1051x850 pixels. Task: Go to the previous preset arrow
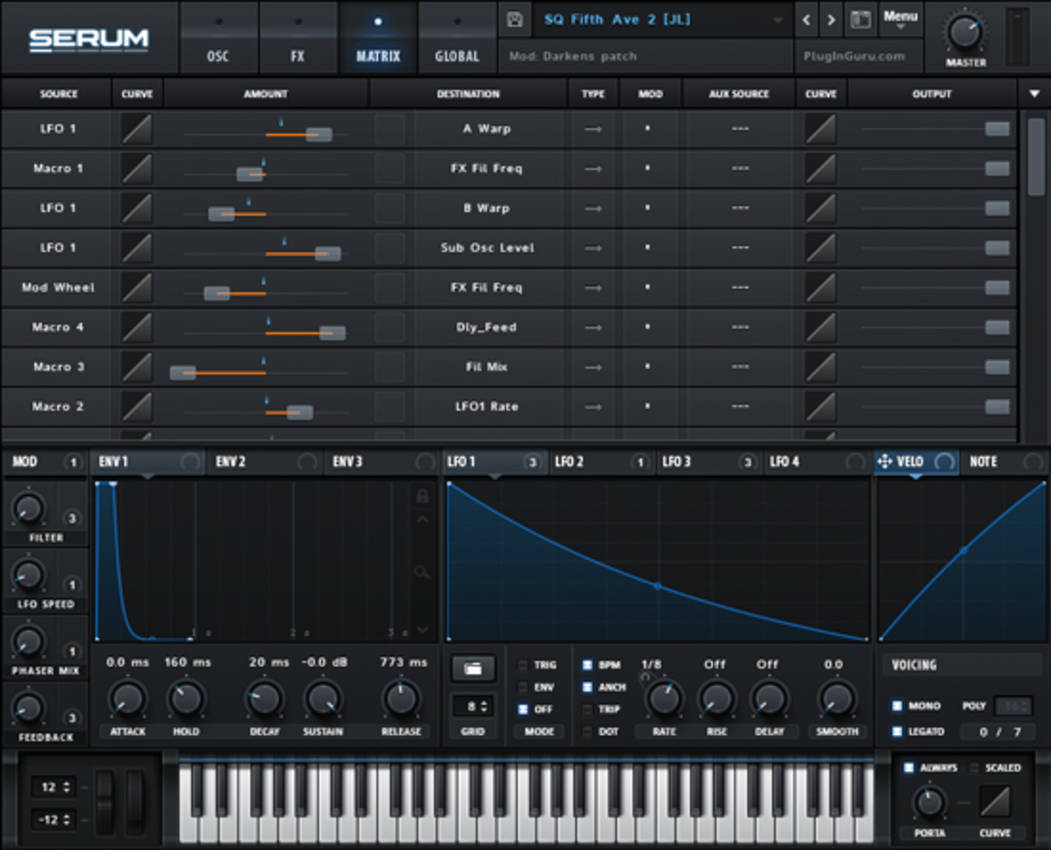pos(806,20)
